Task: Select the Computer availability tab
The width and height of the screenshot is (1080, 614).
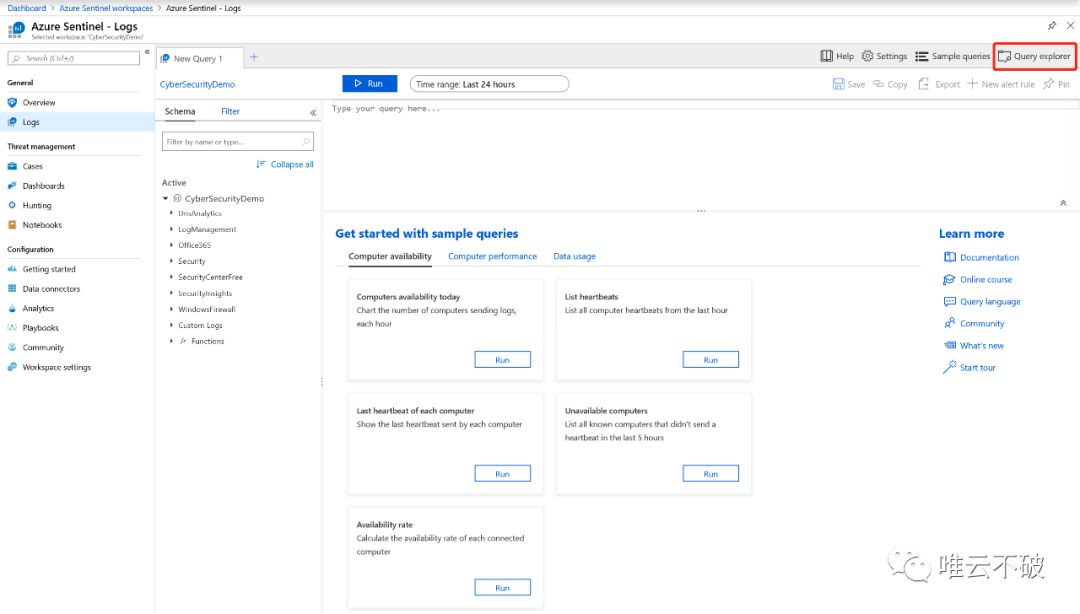Action: point(390,256)
